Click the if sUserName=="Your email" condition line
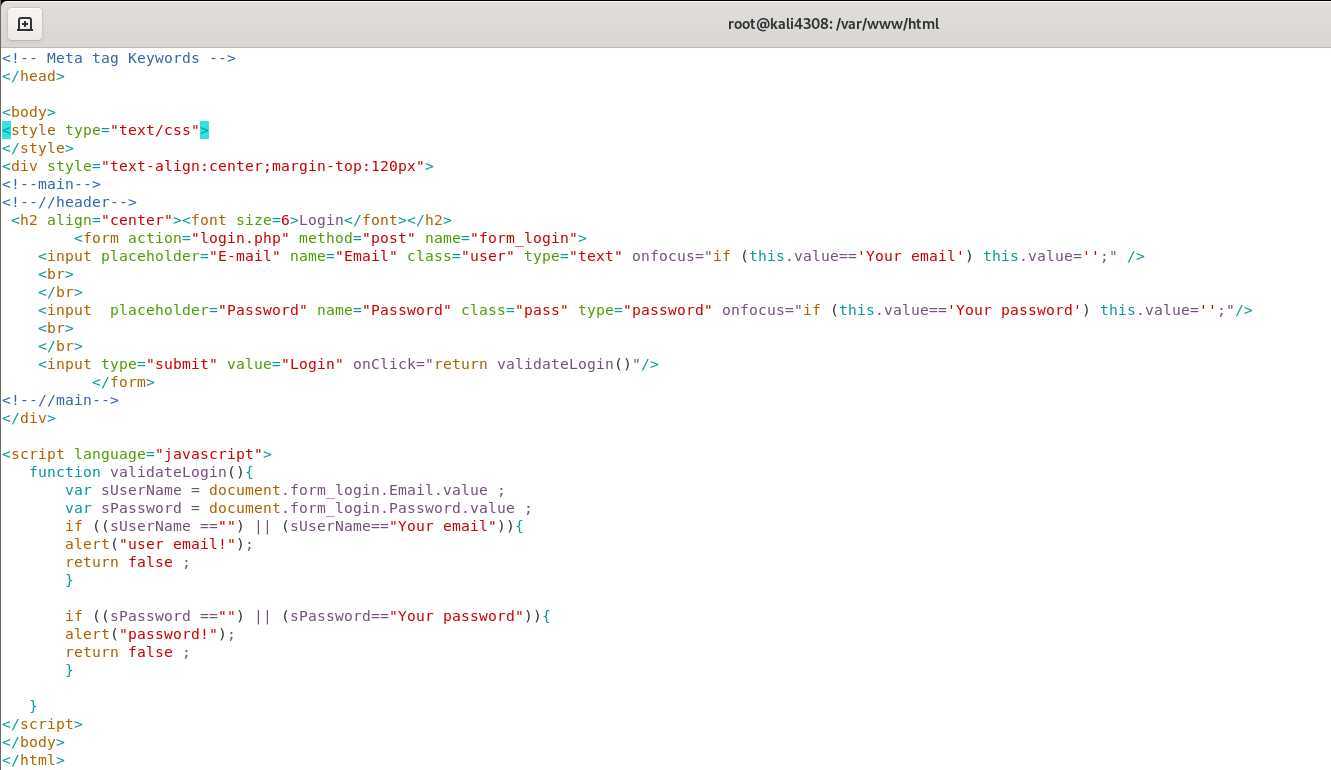 294,526
